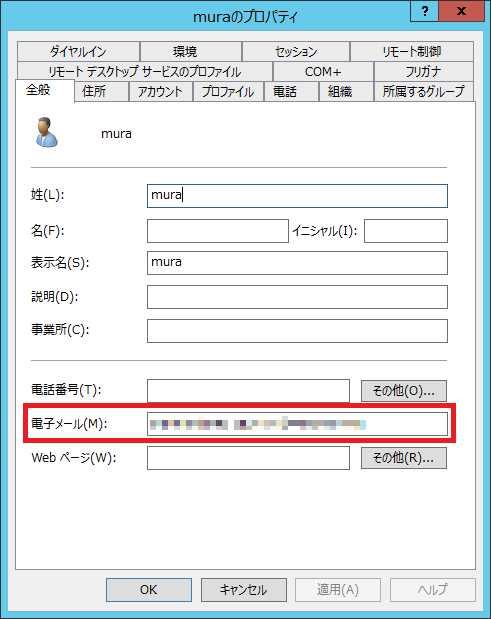Go to the 住所 tab
Screen dimensions: 491x619
point(94,92)
